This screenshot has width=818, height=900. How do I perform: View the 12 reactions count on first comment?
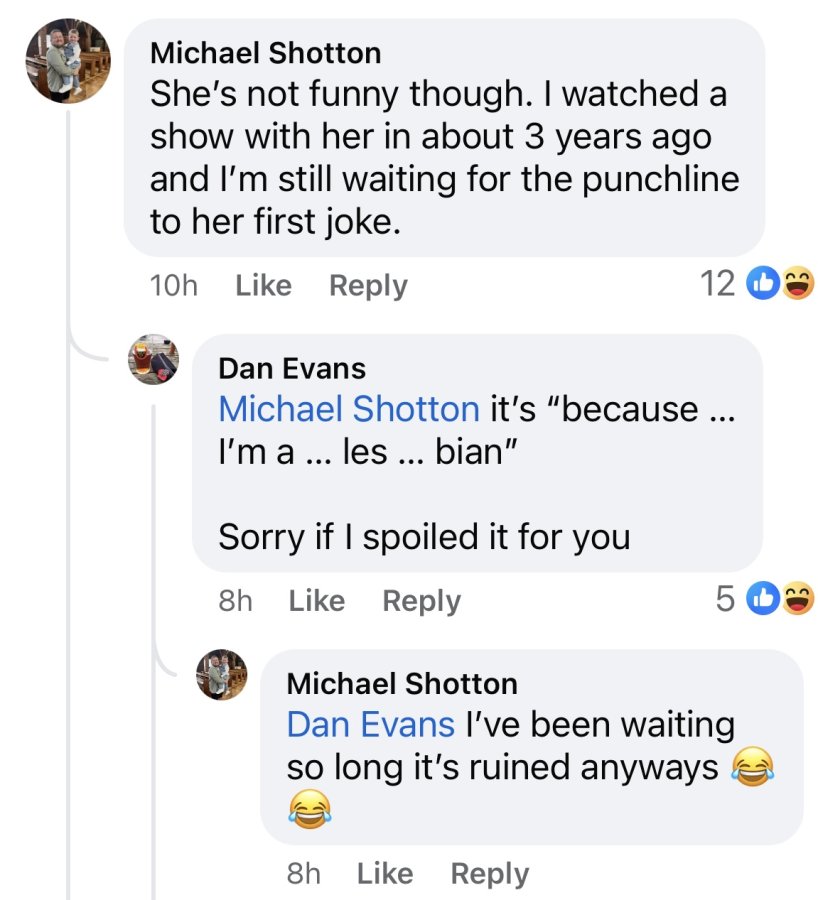pyautogui.click(x=718, y=284)
